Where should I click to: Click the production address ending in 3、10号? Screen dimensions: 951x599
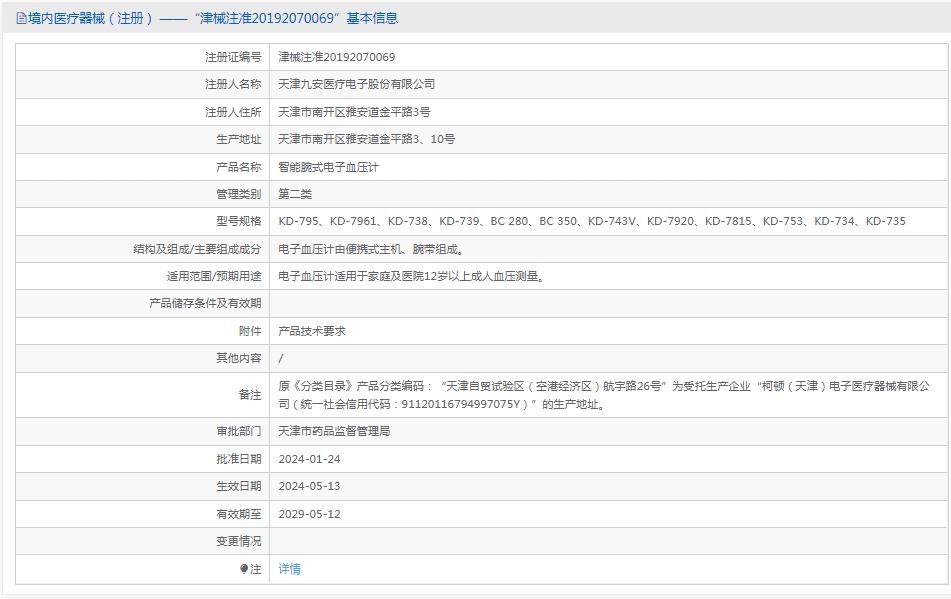click(366, 139)
